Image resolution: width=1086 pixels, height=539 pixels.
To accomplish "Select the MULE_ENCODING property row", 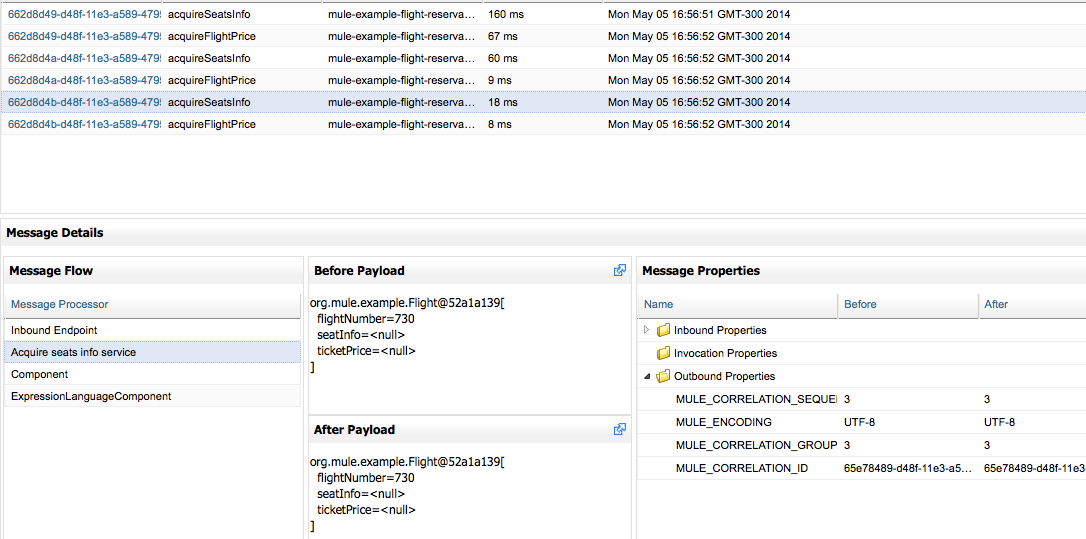I will (x=723, y=422).
